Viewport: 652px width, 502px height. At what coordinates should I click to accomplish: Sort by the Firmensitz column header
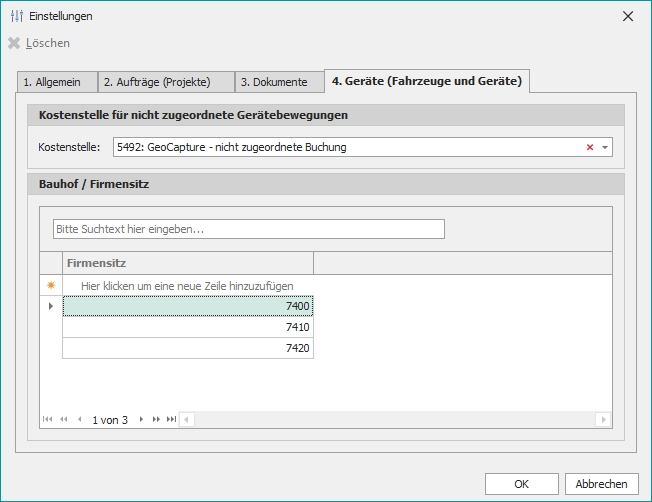188,263
